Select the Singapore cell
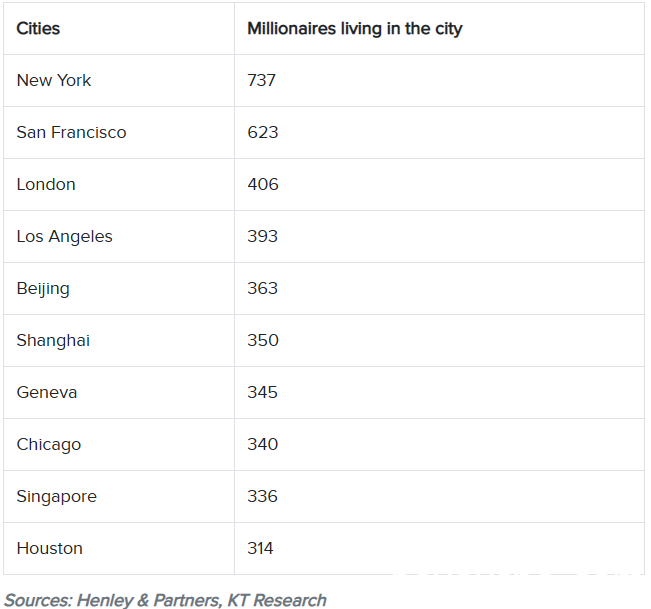This screenshot has width=651, height=609. click(x=119, y=496)
